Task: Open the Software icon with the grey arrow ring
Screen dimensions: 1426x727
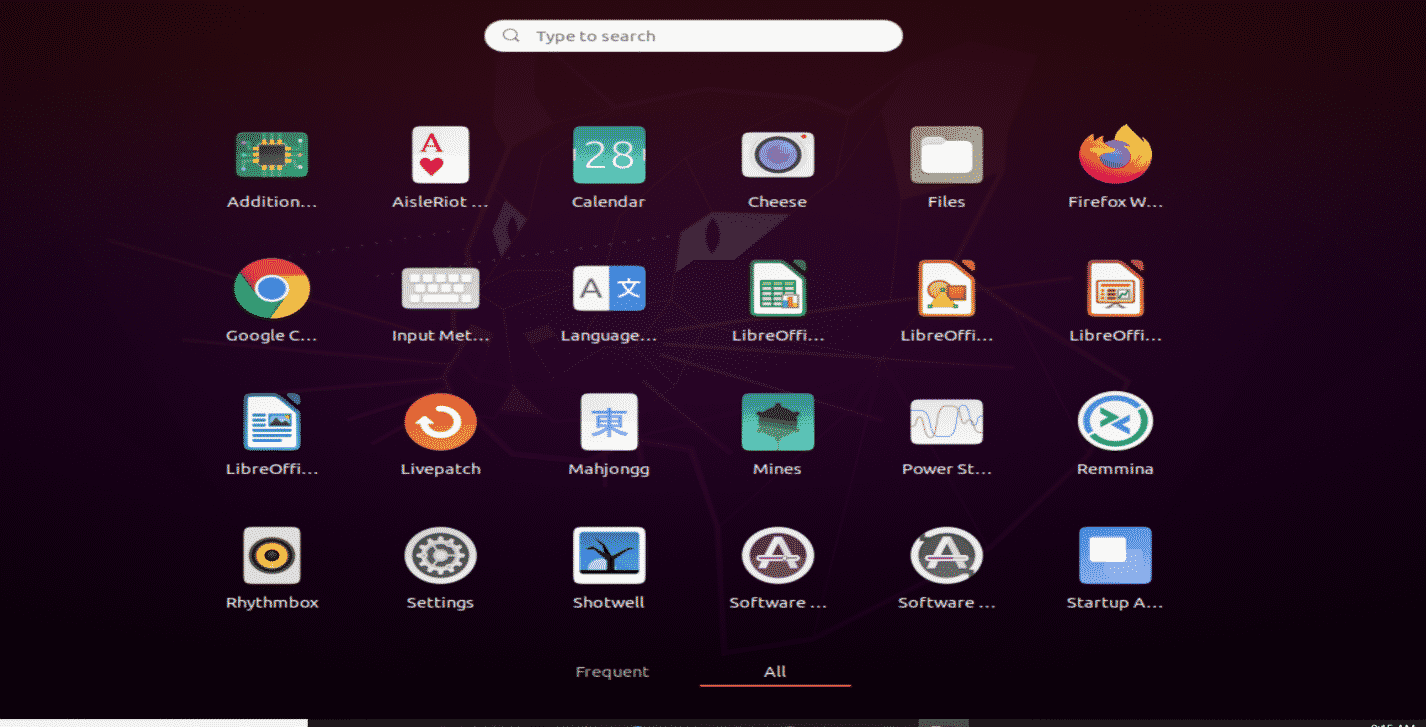Action: (946, 555)
